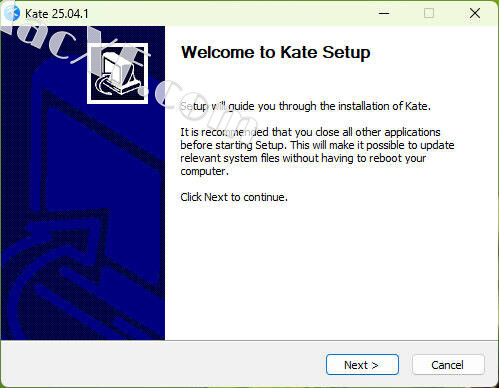Click the separator line above the buttons

pos(249,340)
